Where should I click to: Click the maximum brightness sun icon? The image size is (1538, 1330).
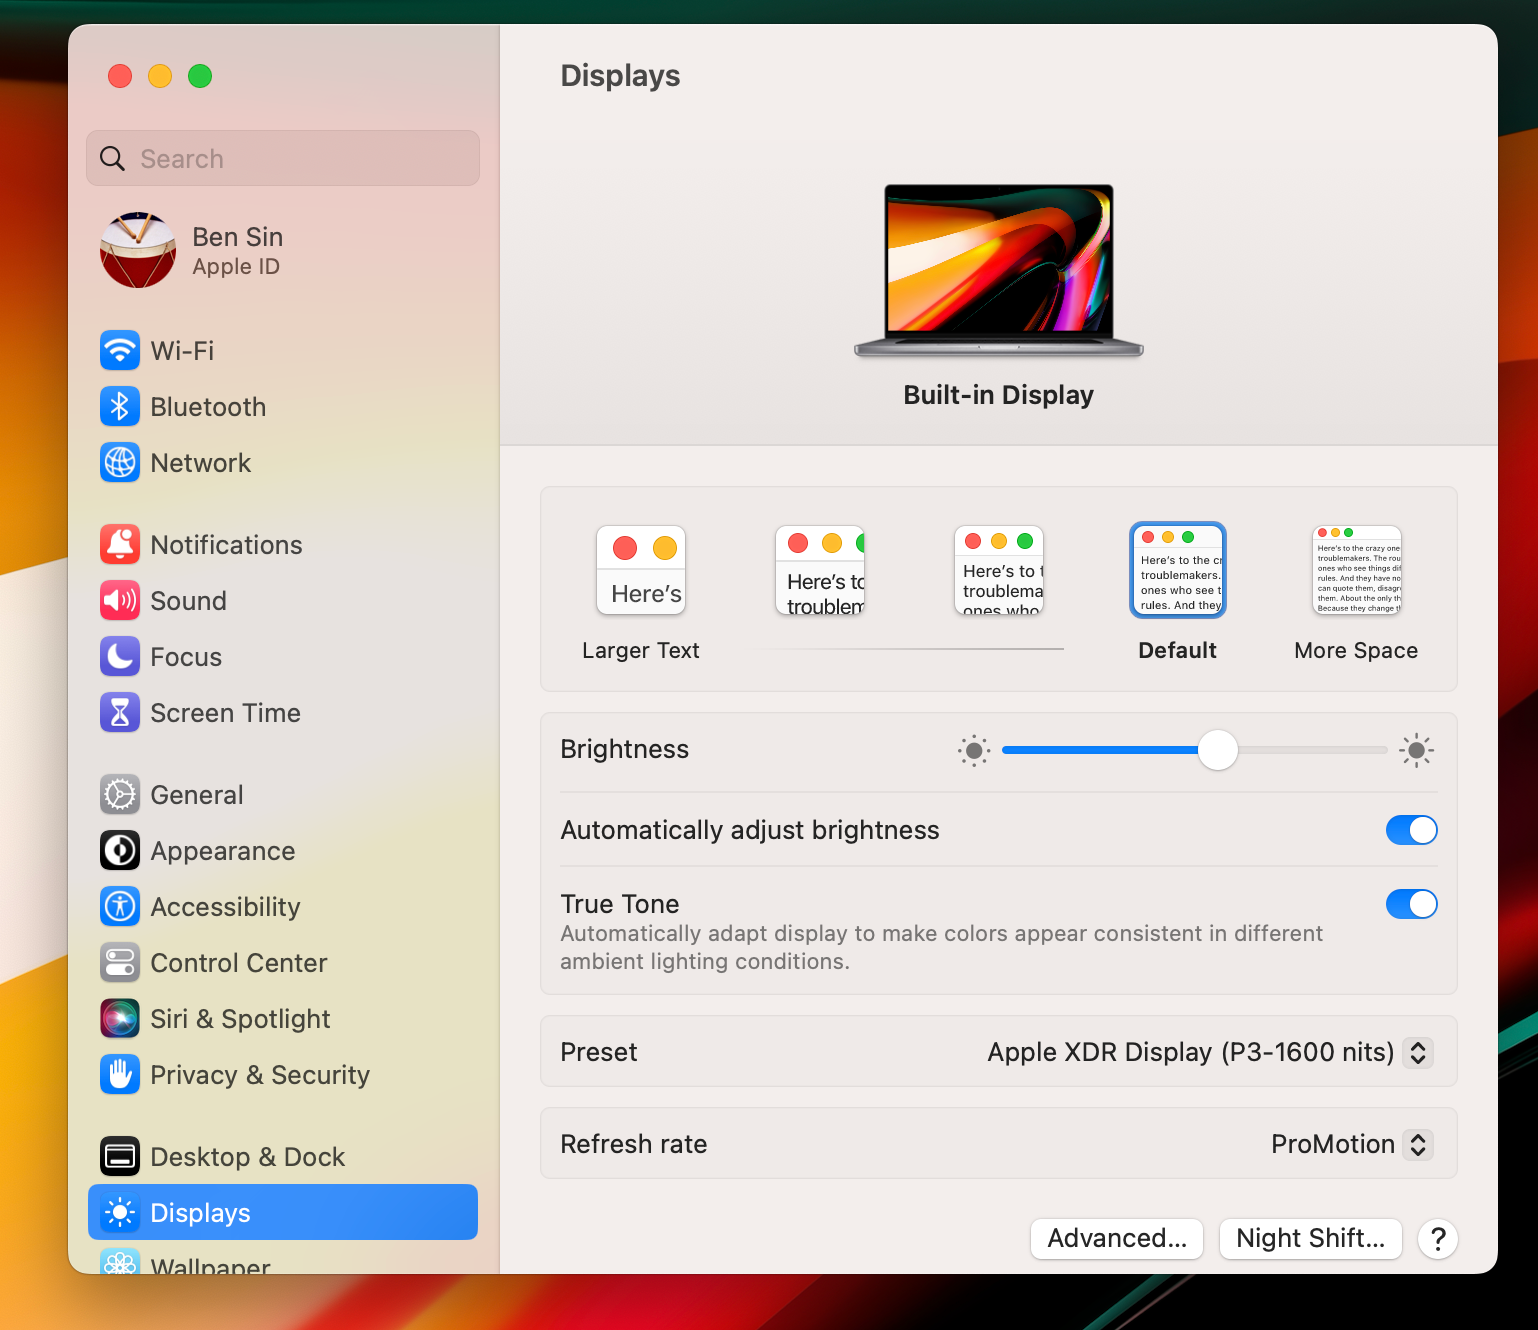click(x=1416, y=750)
